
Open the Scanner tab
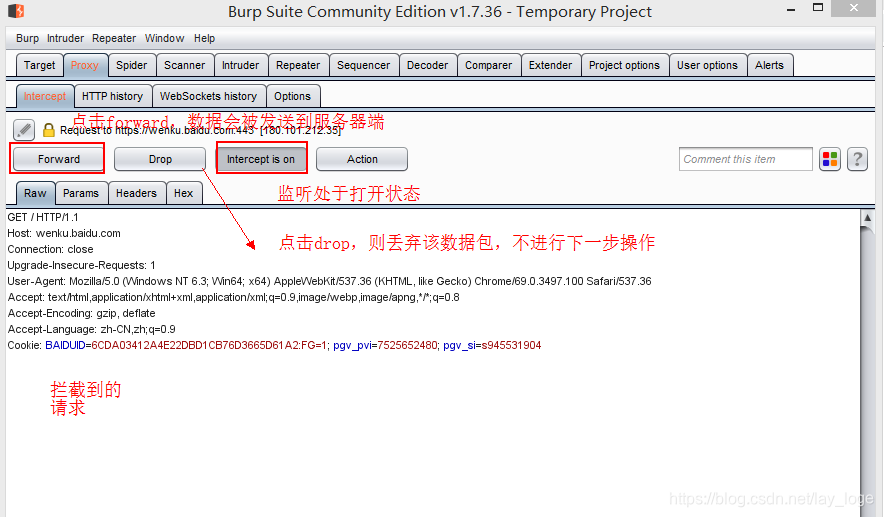click(x=184, y=65)
